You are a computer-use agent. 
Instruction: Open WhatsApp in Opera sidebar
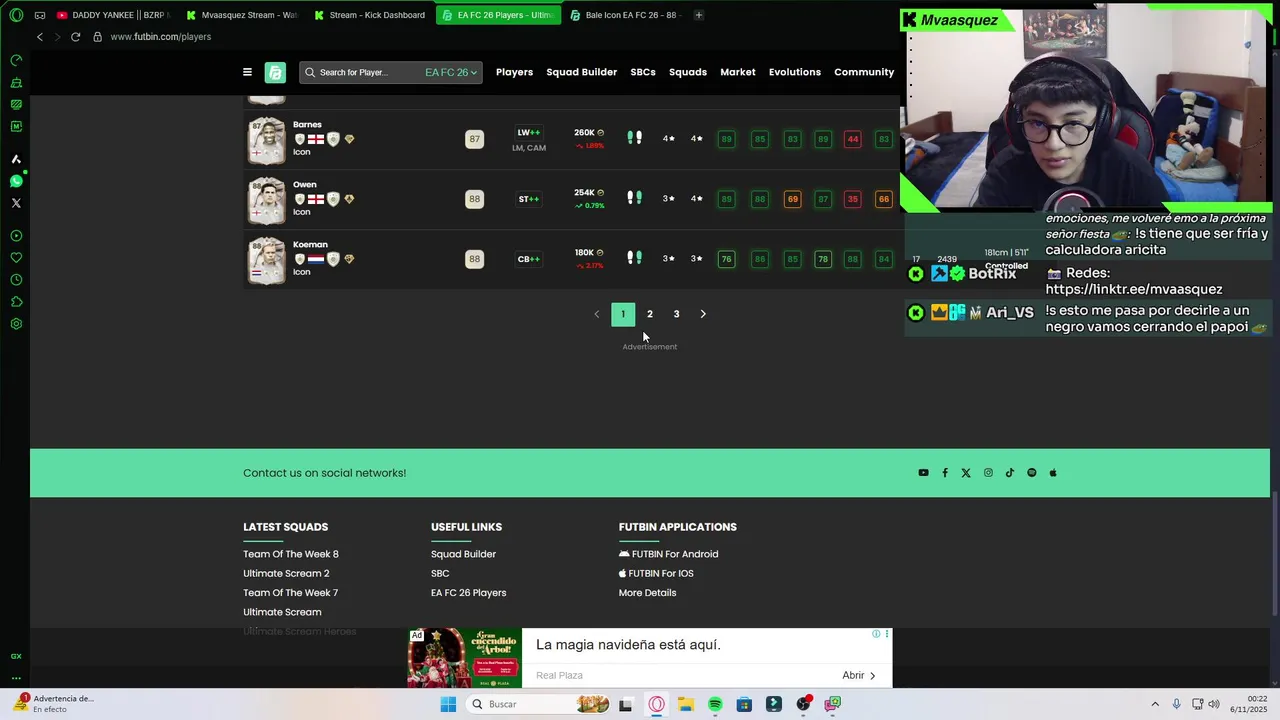click(16, 181)
